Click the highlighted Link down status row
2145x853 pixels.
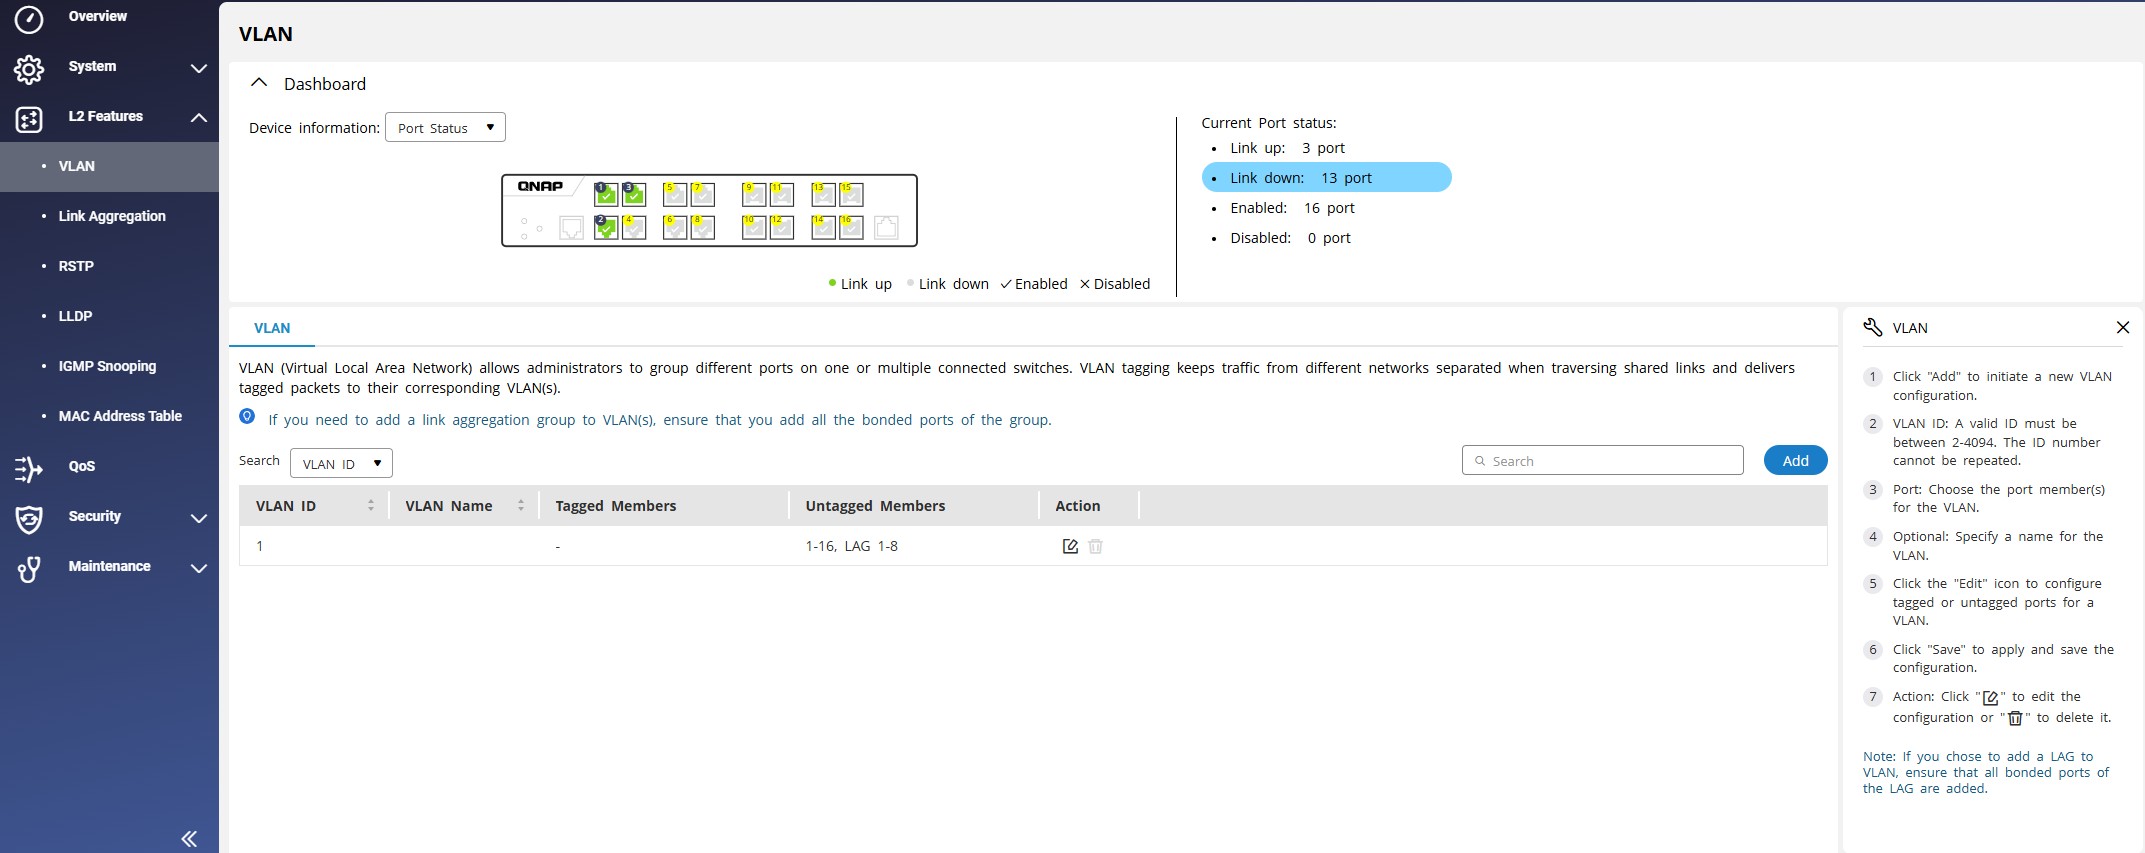pos(1326,177)
